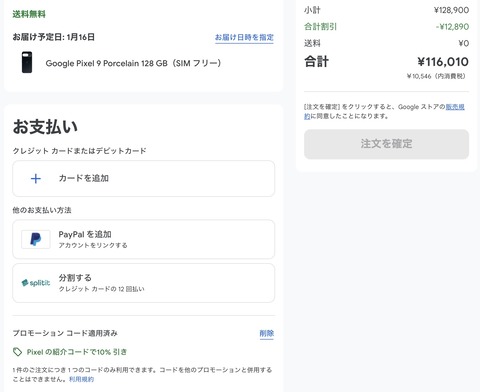Select カードを追加 payment option

point(144,179)
